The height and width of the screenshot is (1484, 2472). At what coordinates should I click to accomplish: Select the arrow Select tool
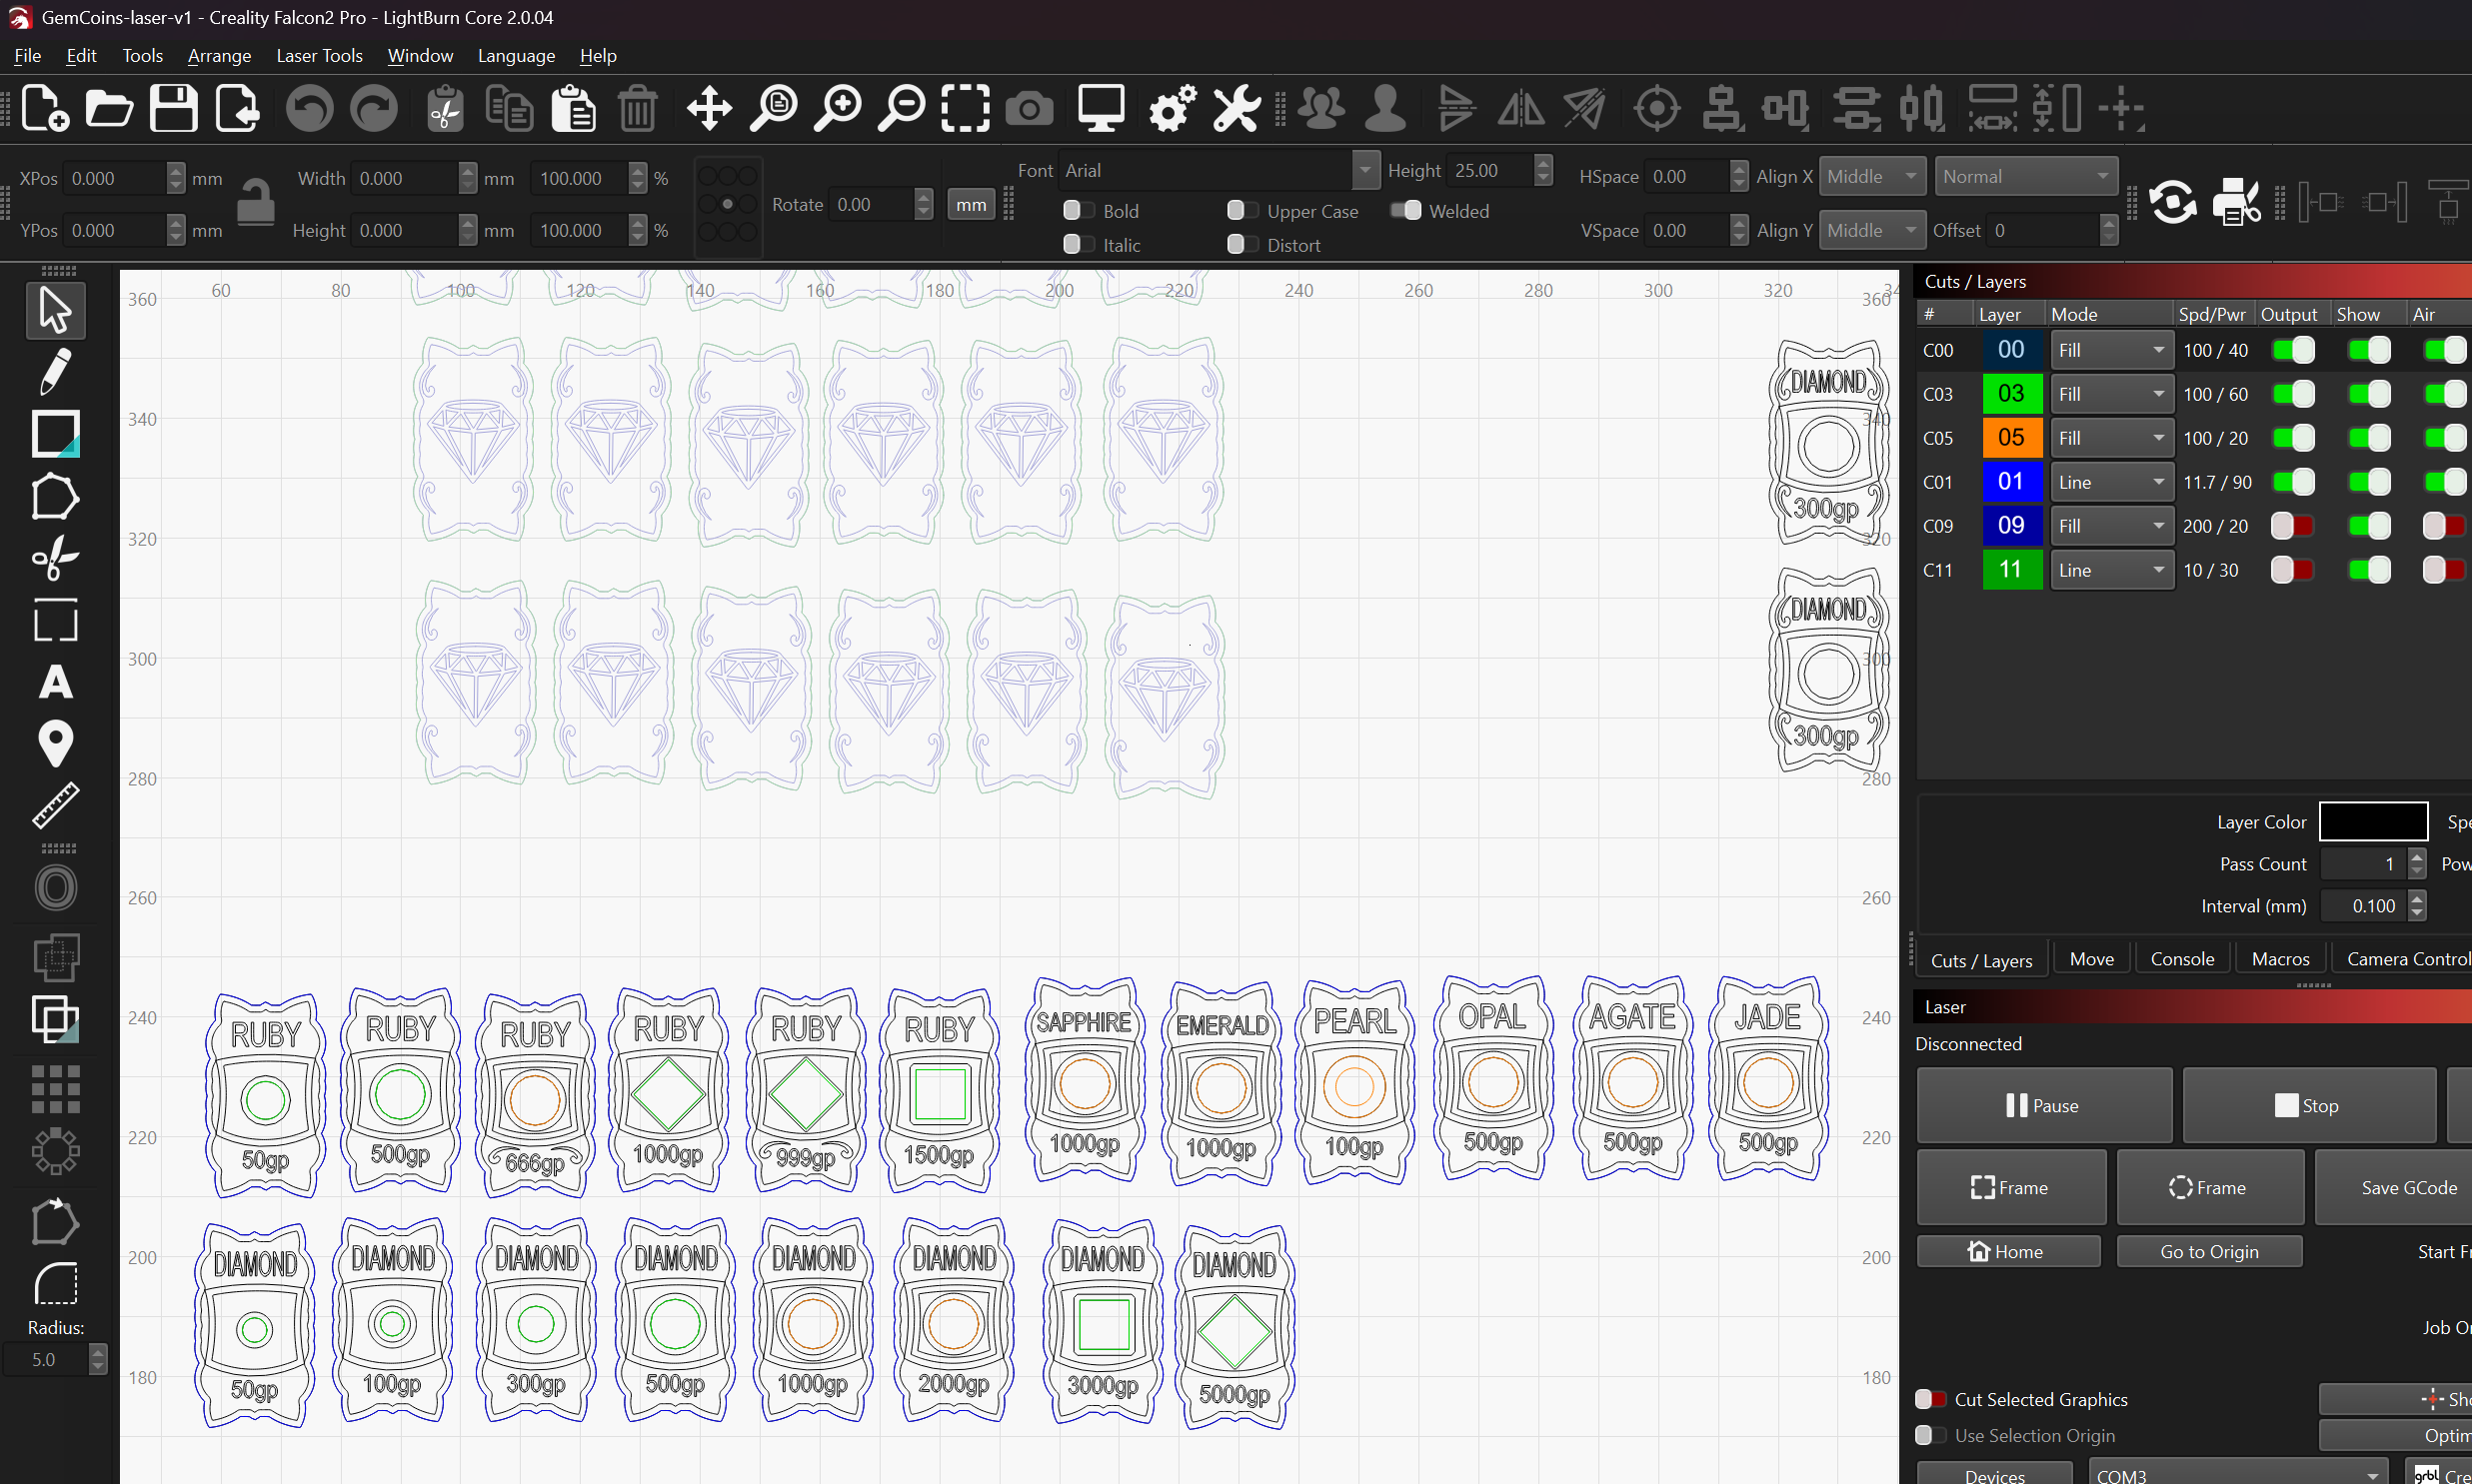click(x=55, y=310)
